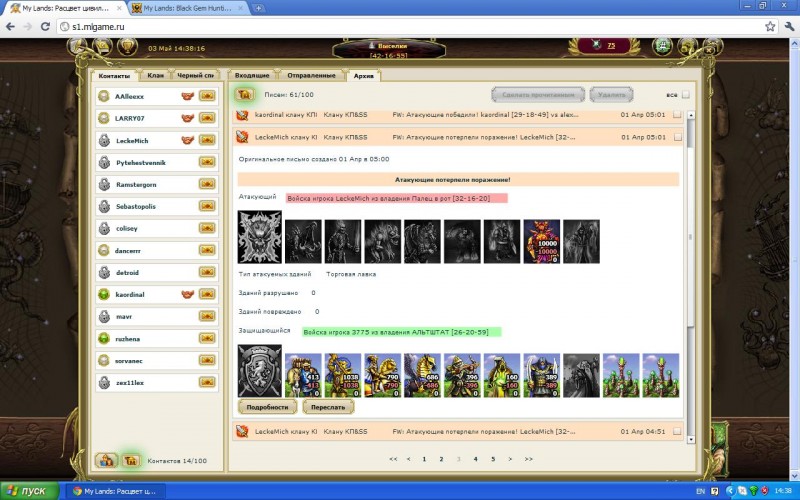Click the Удалить button

tap(611, 94)
